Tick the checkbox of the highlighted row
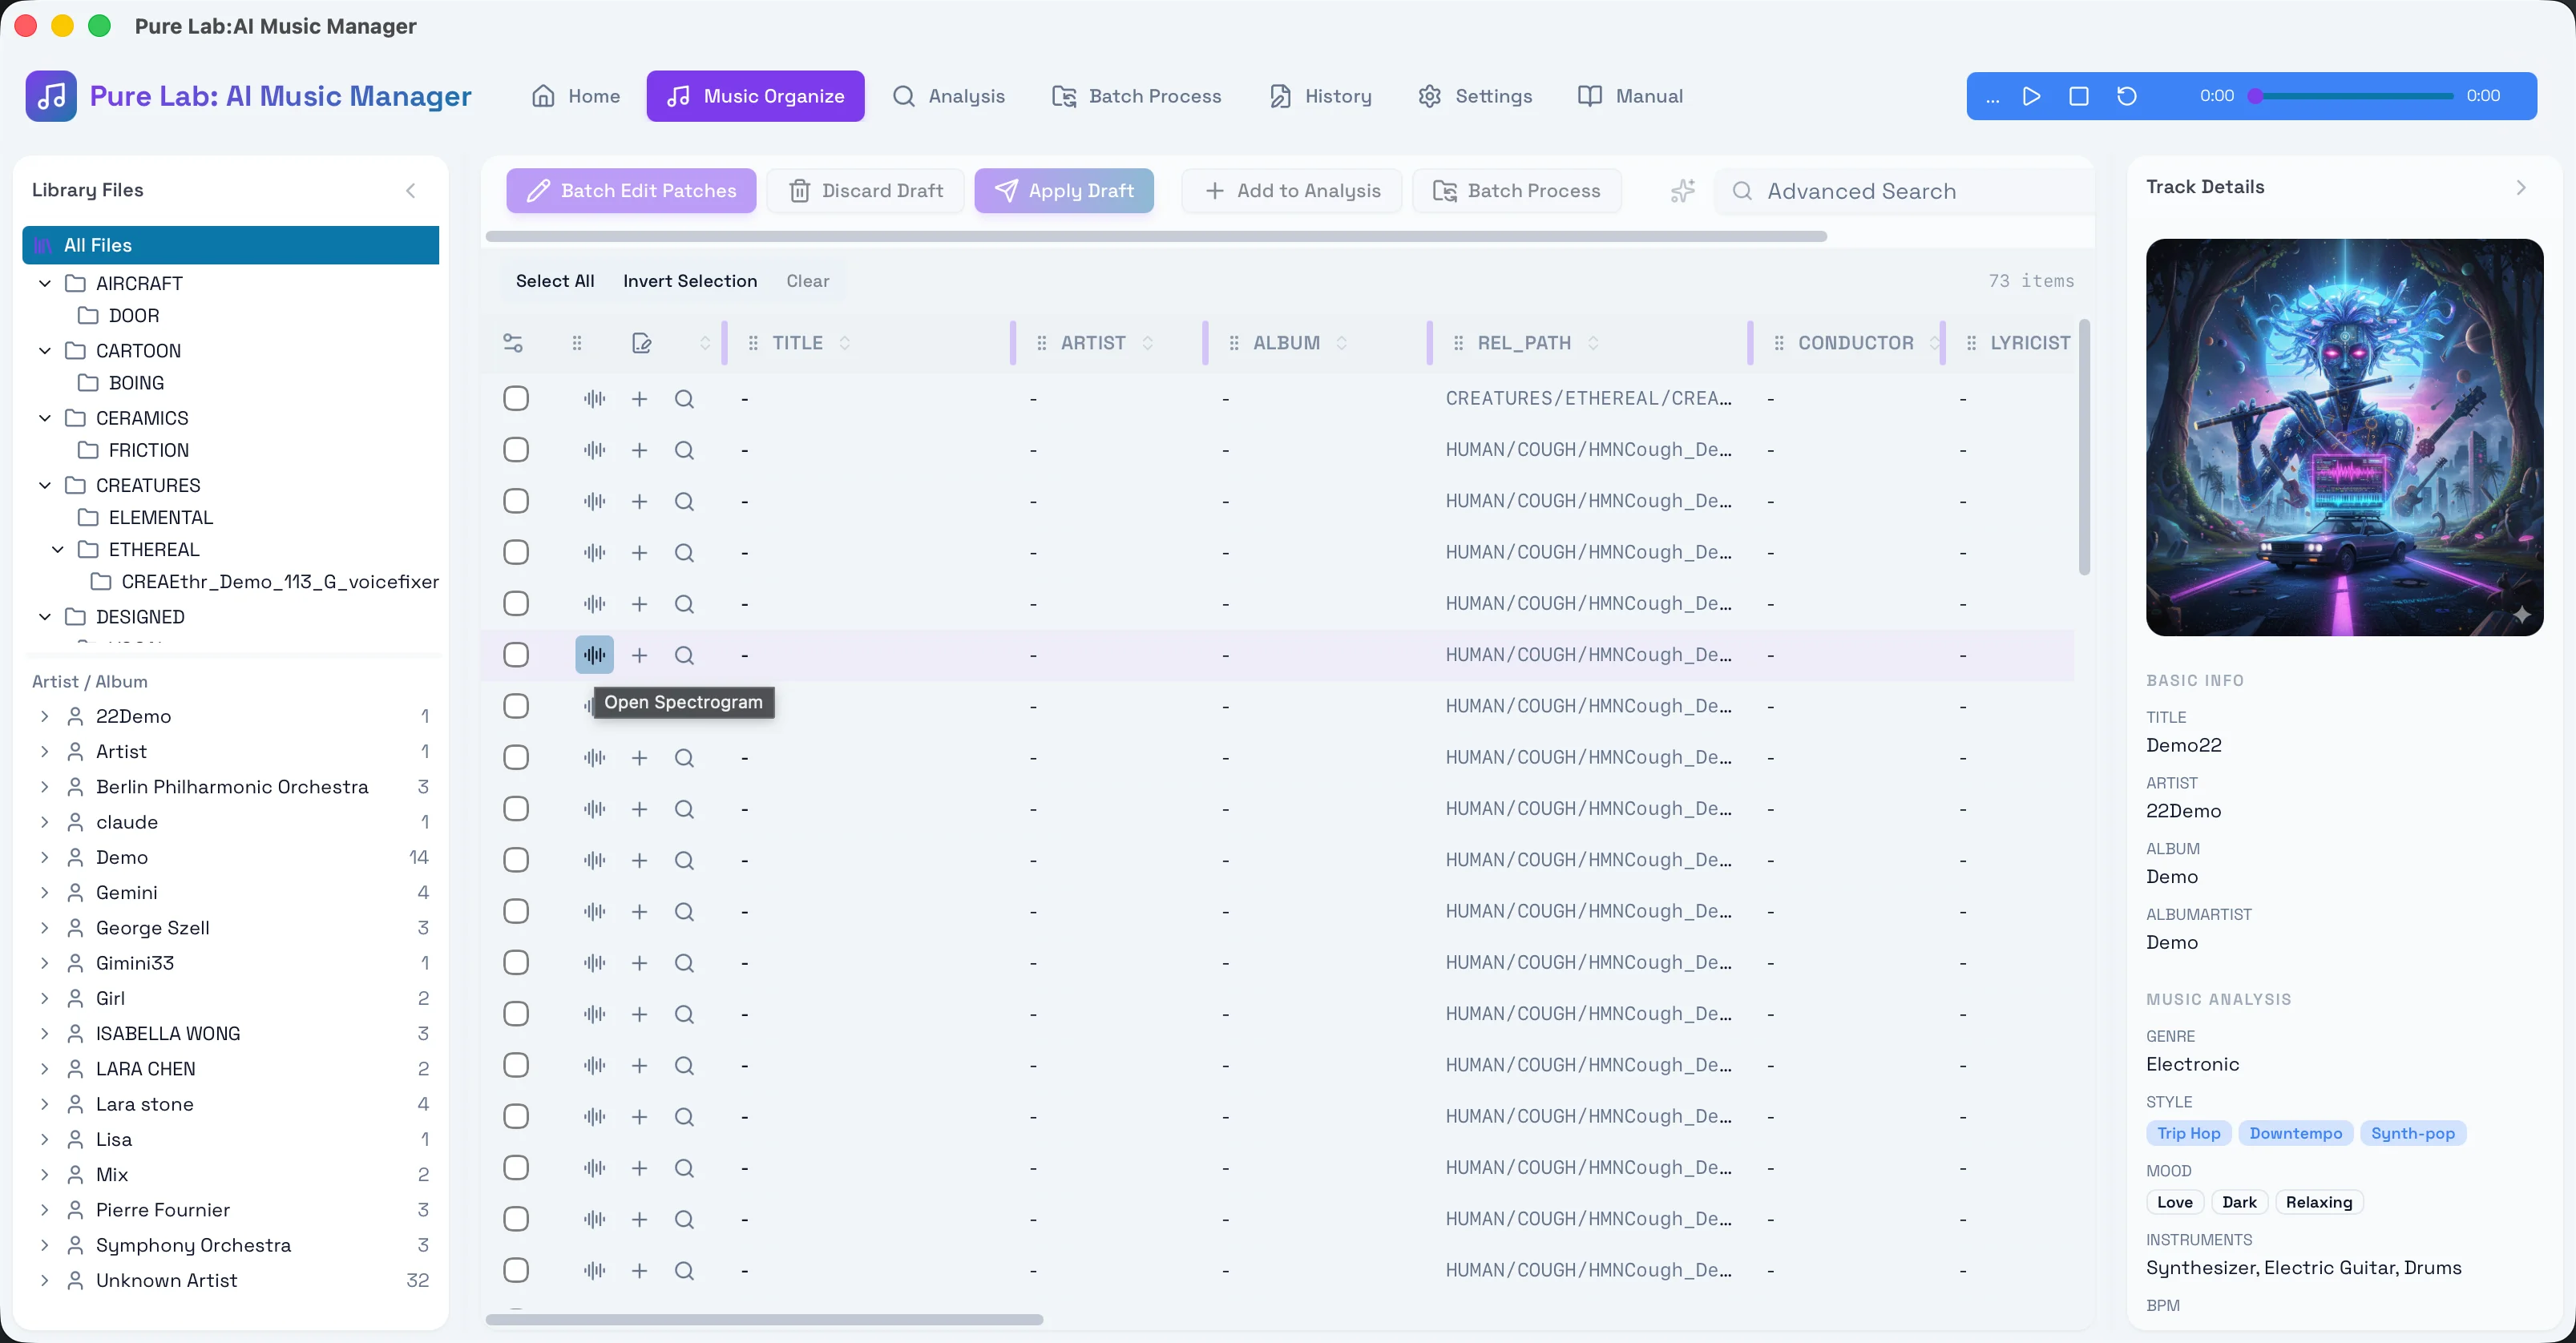 pyautogui.click(x=516, y=655)
